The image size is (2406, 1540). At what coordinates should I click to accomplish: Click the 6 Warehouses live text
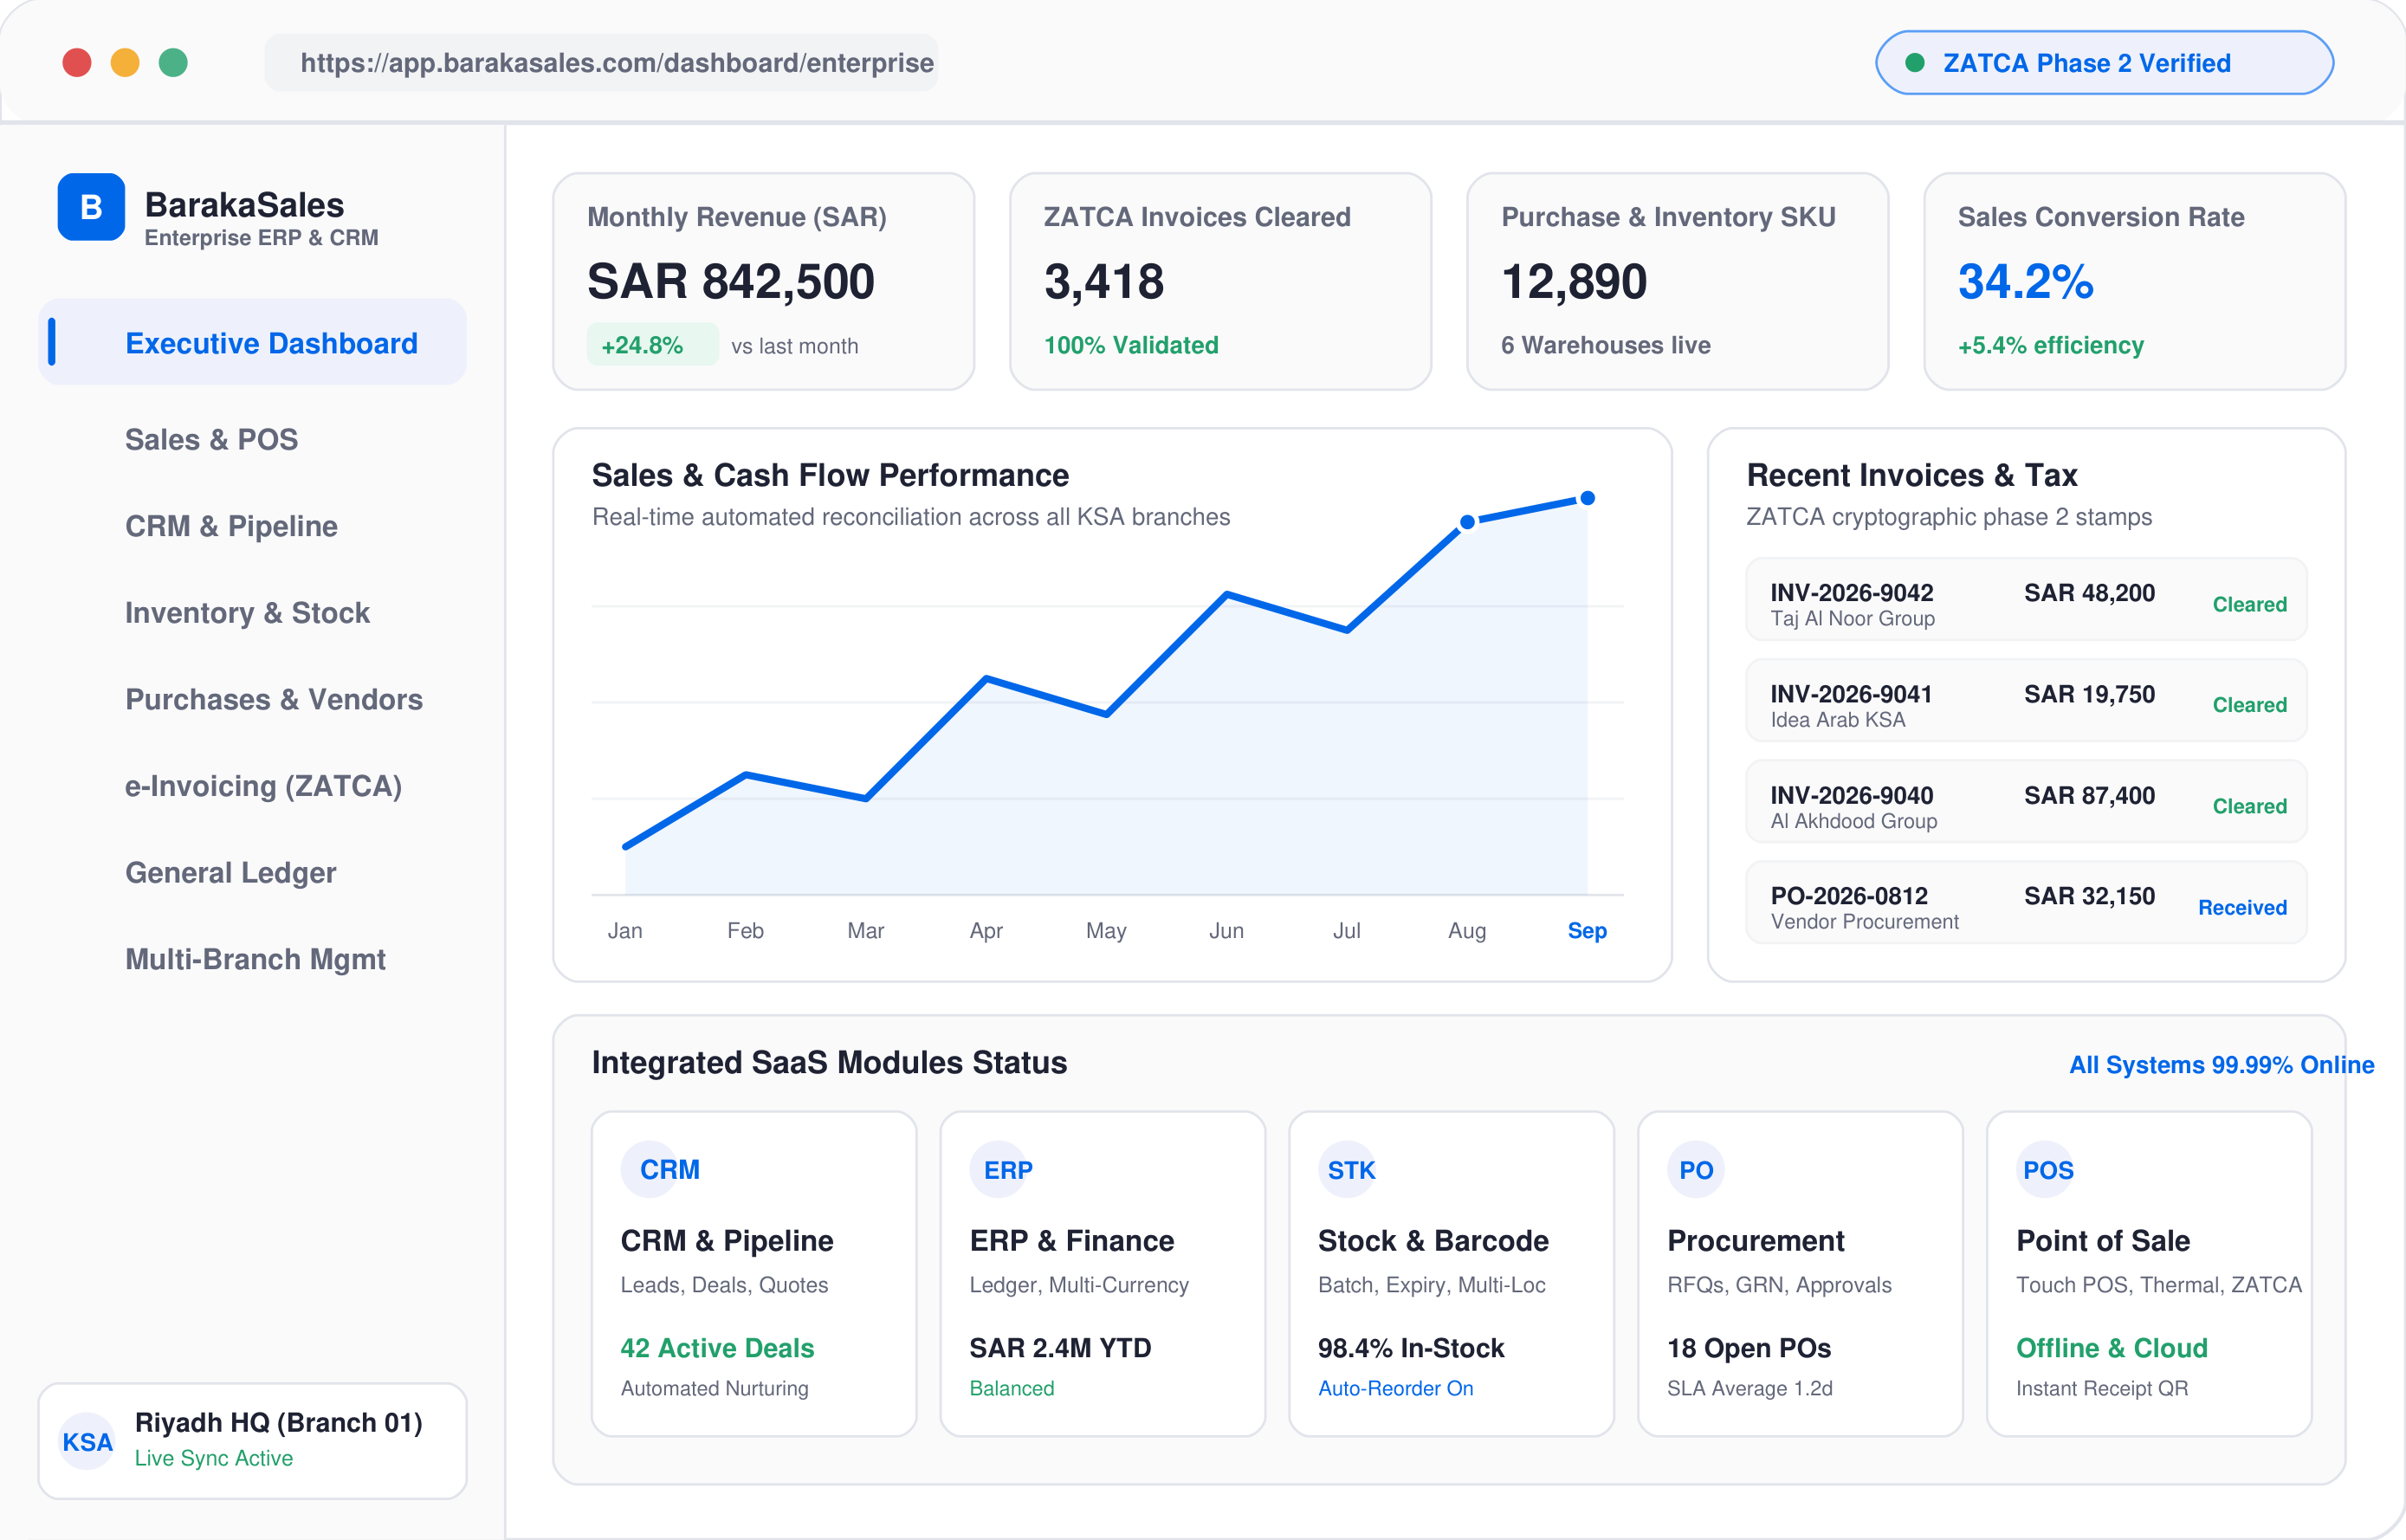pyautogui.click(x=1605, y=345)
